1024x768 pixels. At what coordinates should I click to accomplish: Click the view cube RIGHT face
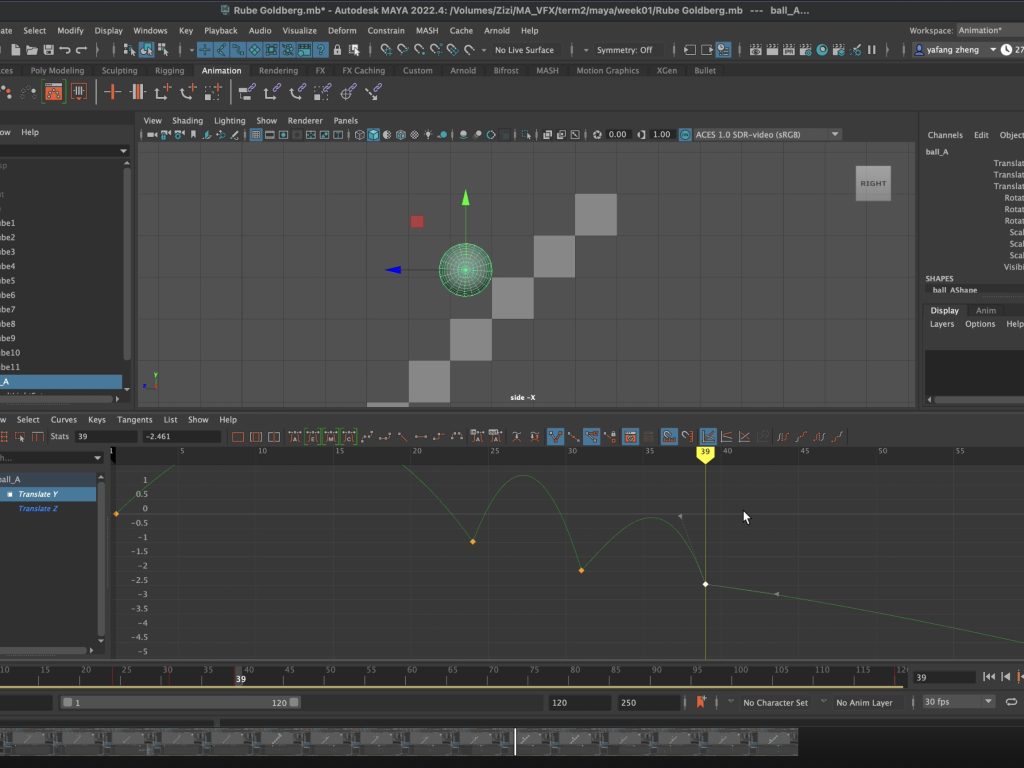click(872, 184)
